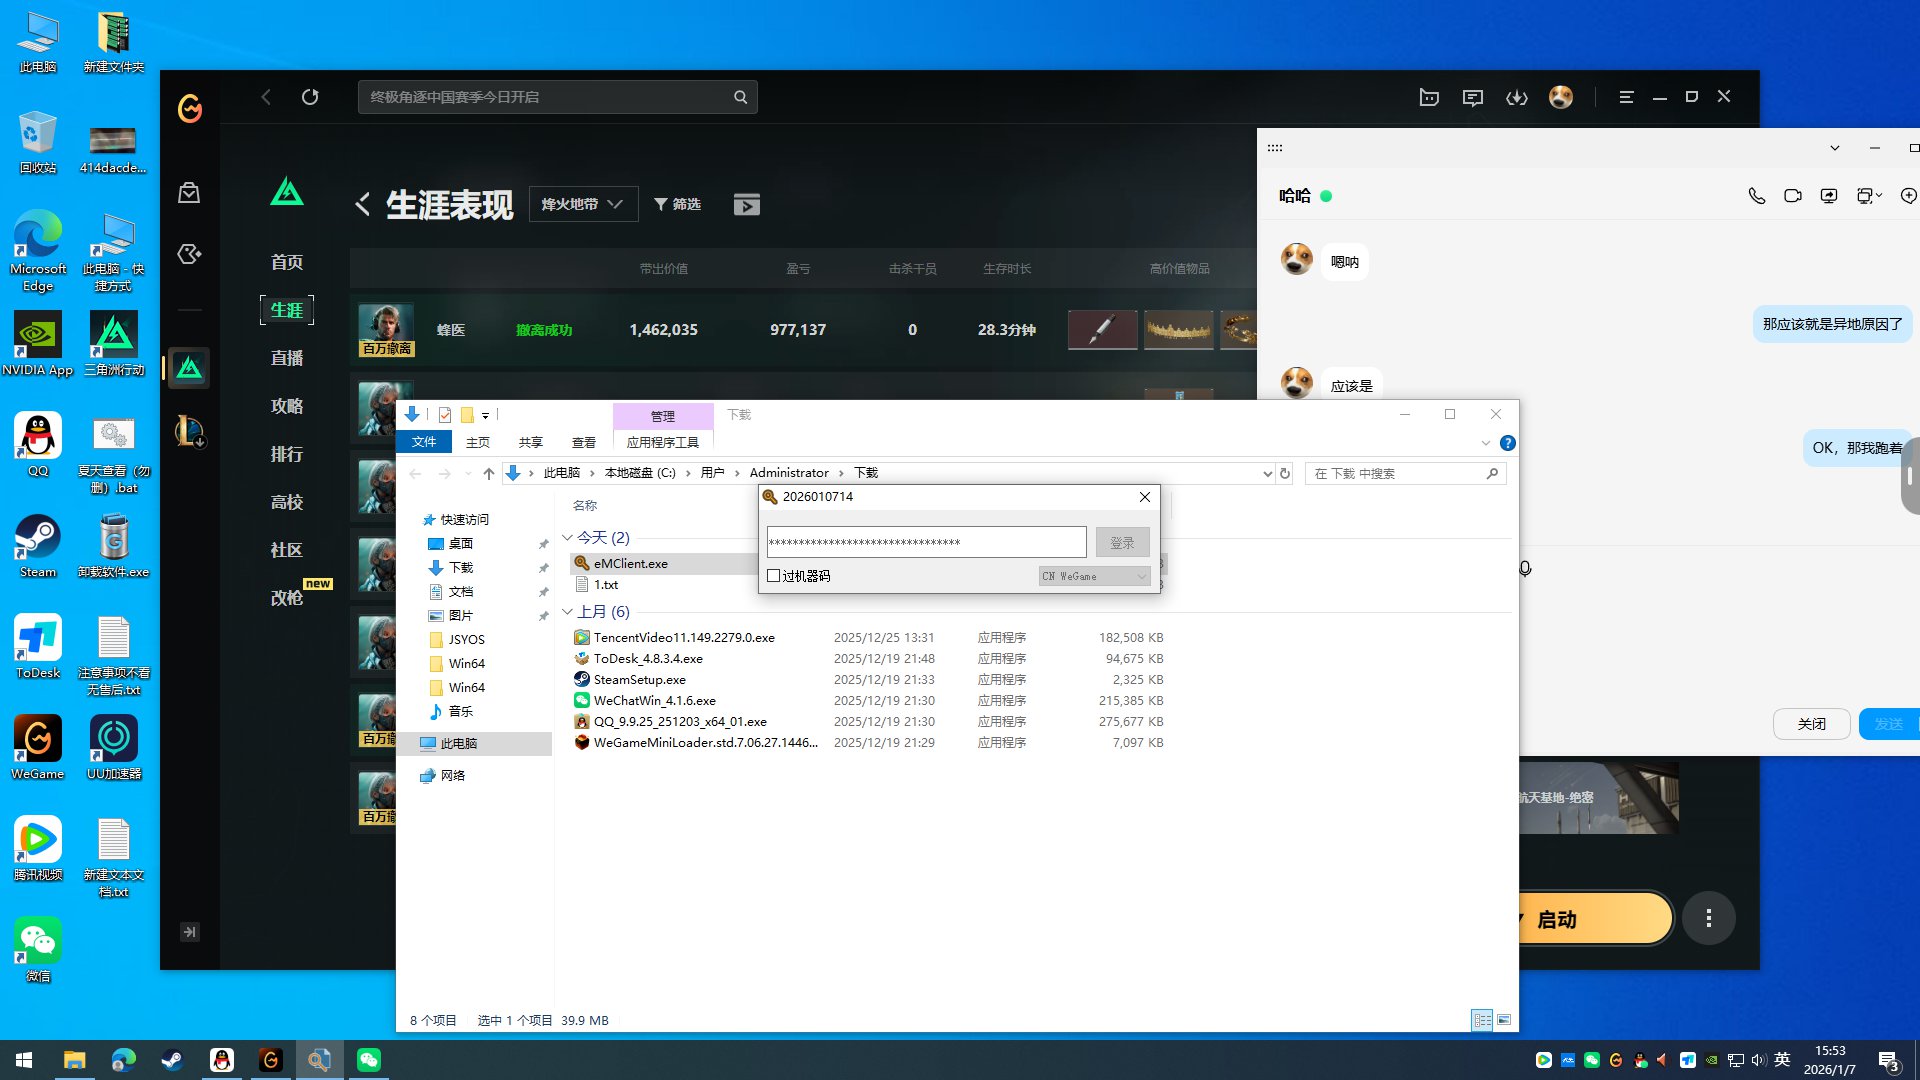Screen dimensions: 1920x1080
Task: Switch to details view in Explorer
Action: pyautogui.click(x=1481, y=1020)
